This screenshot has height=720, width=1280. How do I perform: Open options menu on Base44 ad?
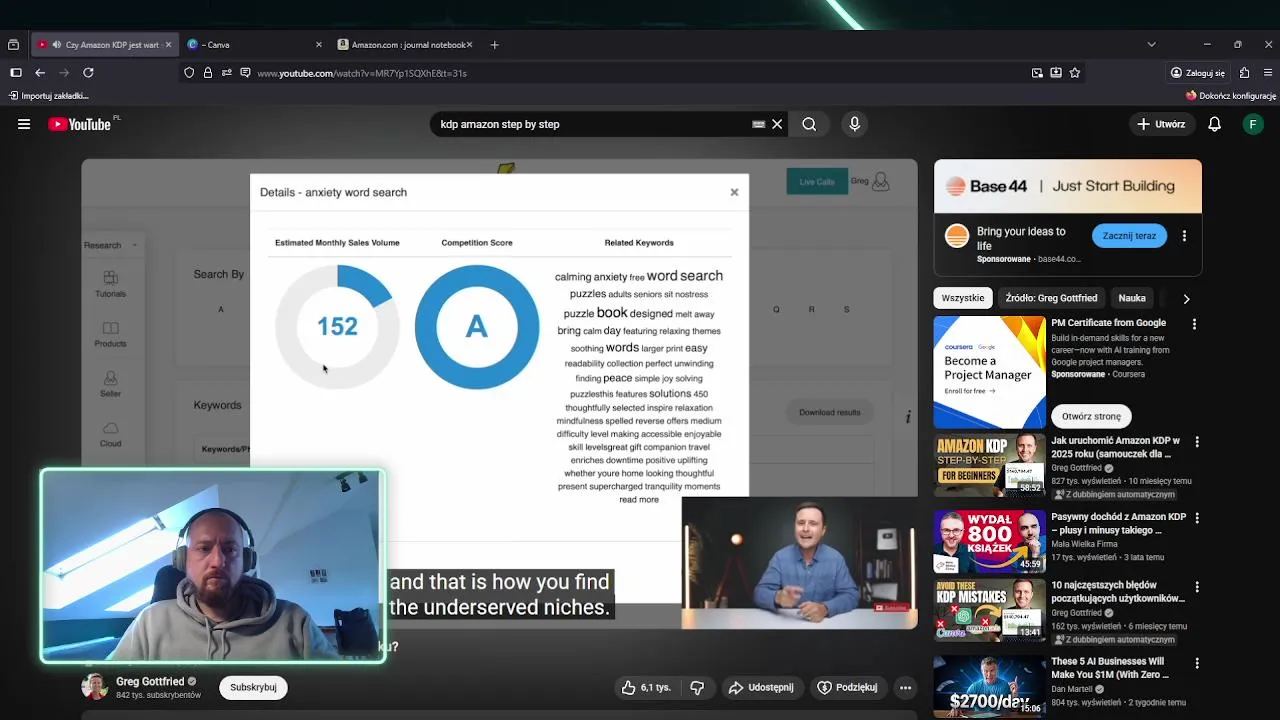tap(1184, 236)
